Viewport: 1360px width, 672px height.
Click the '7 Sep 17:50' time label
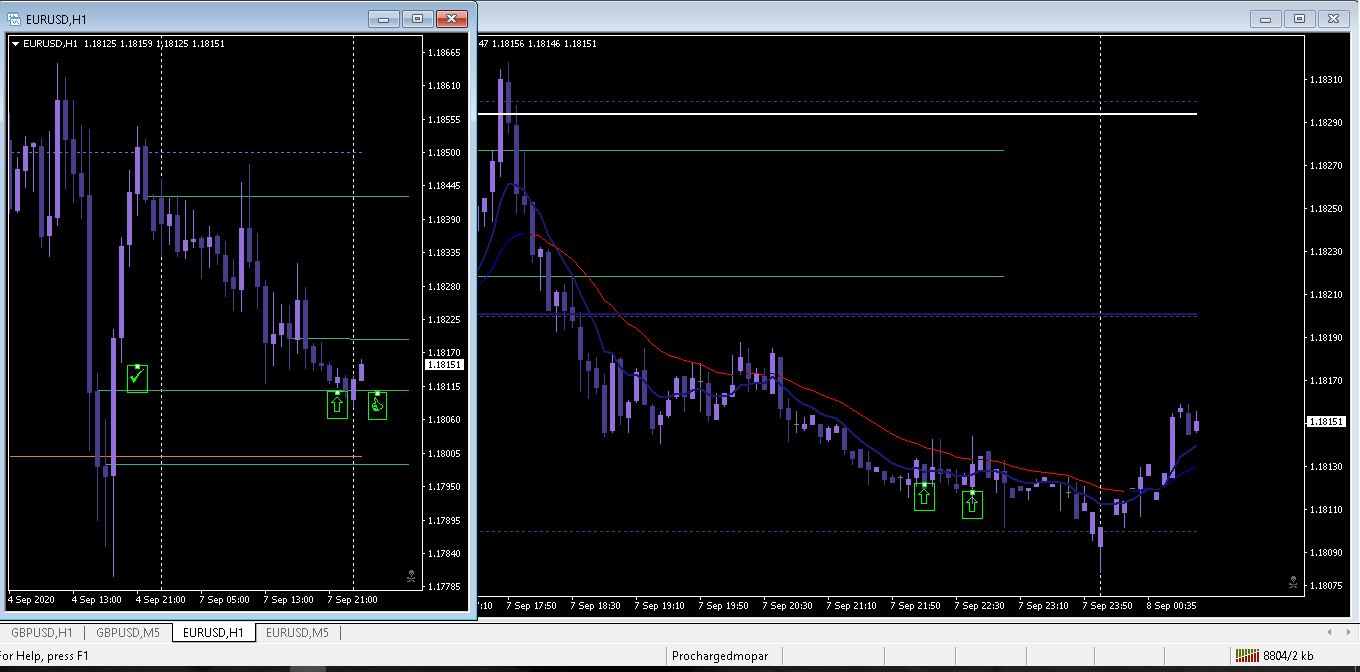pos(533,605)
